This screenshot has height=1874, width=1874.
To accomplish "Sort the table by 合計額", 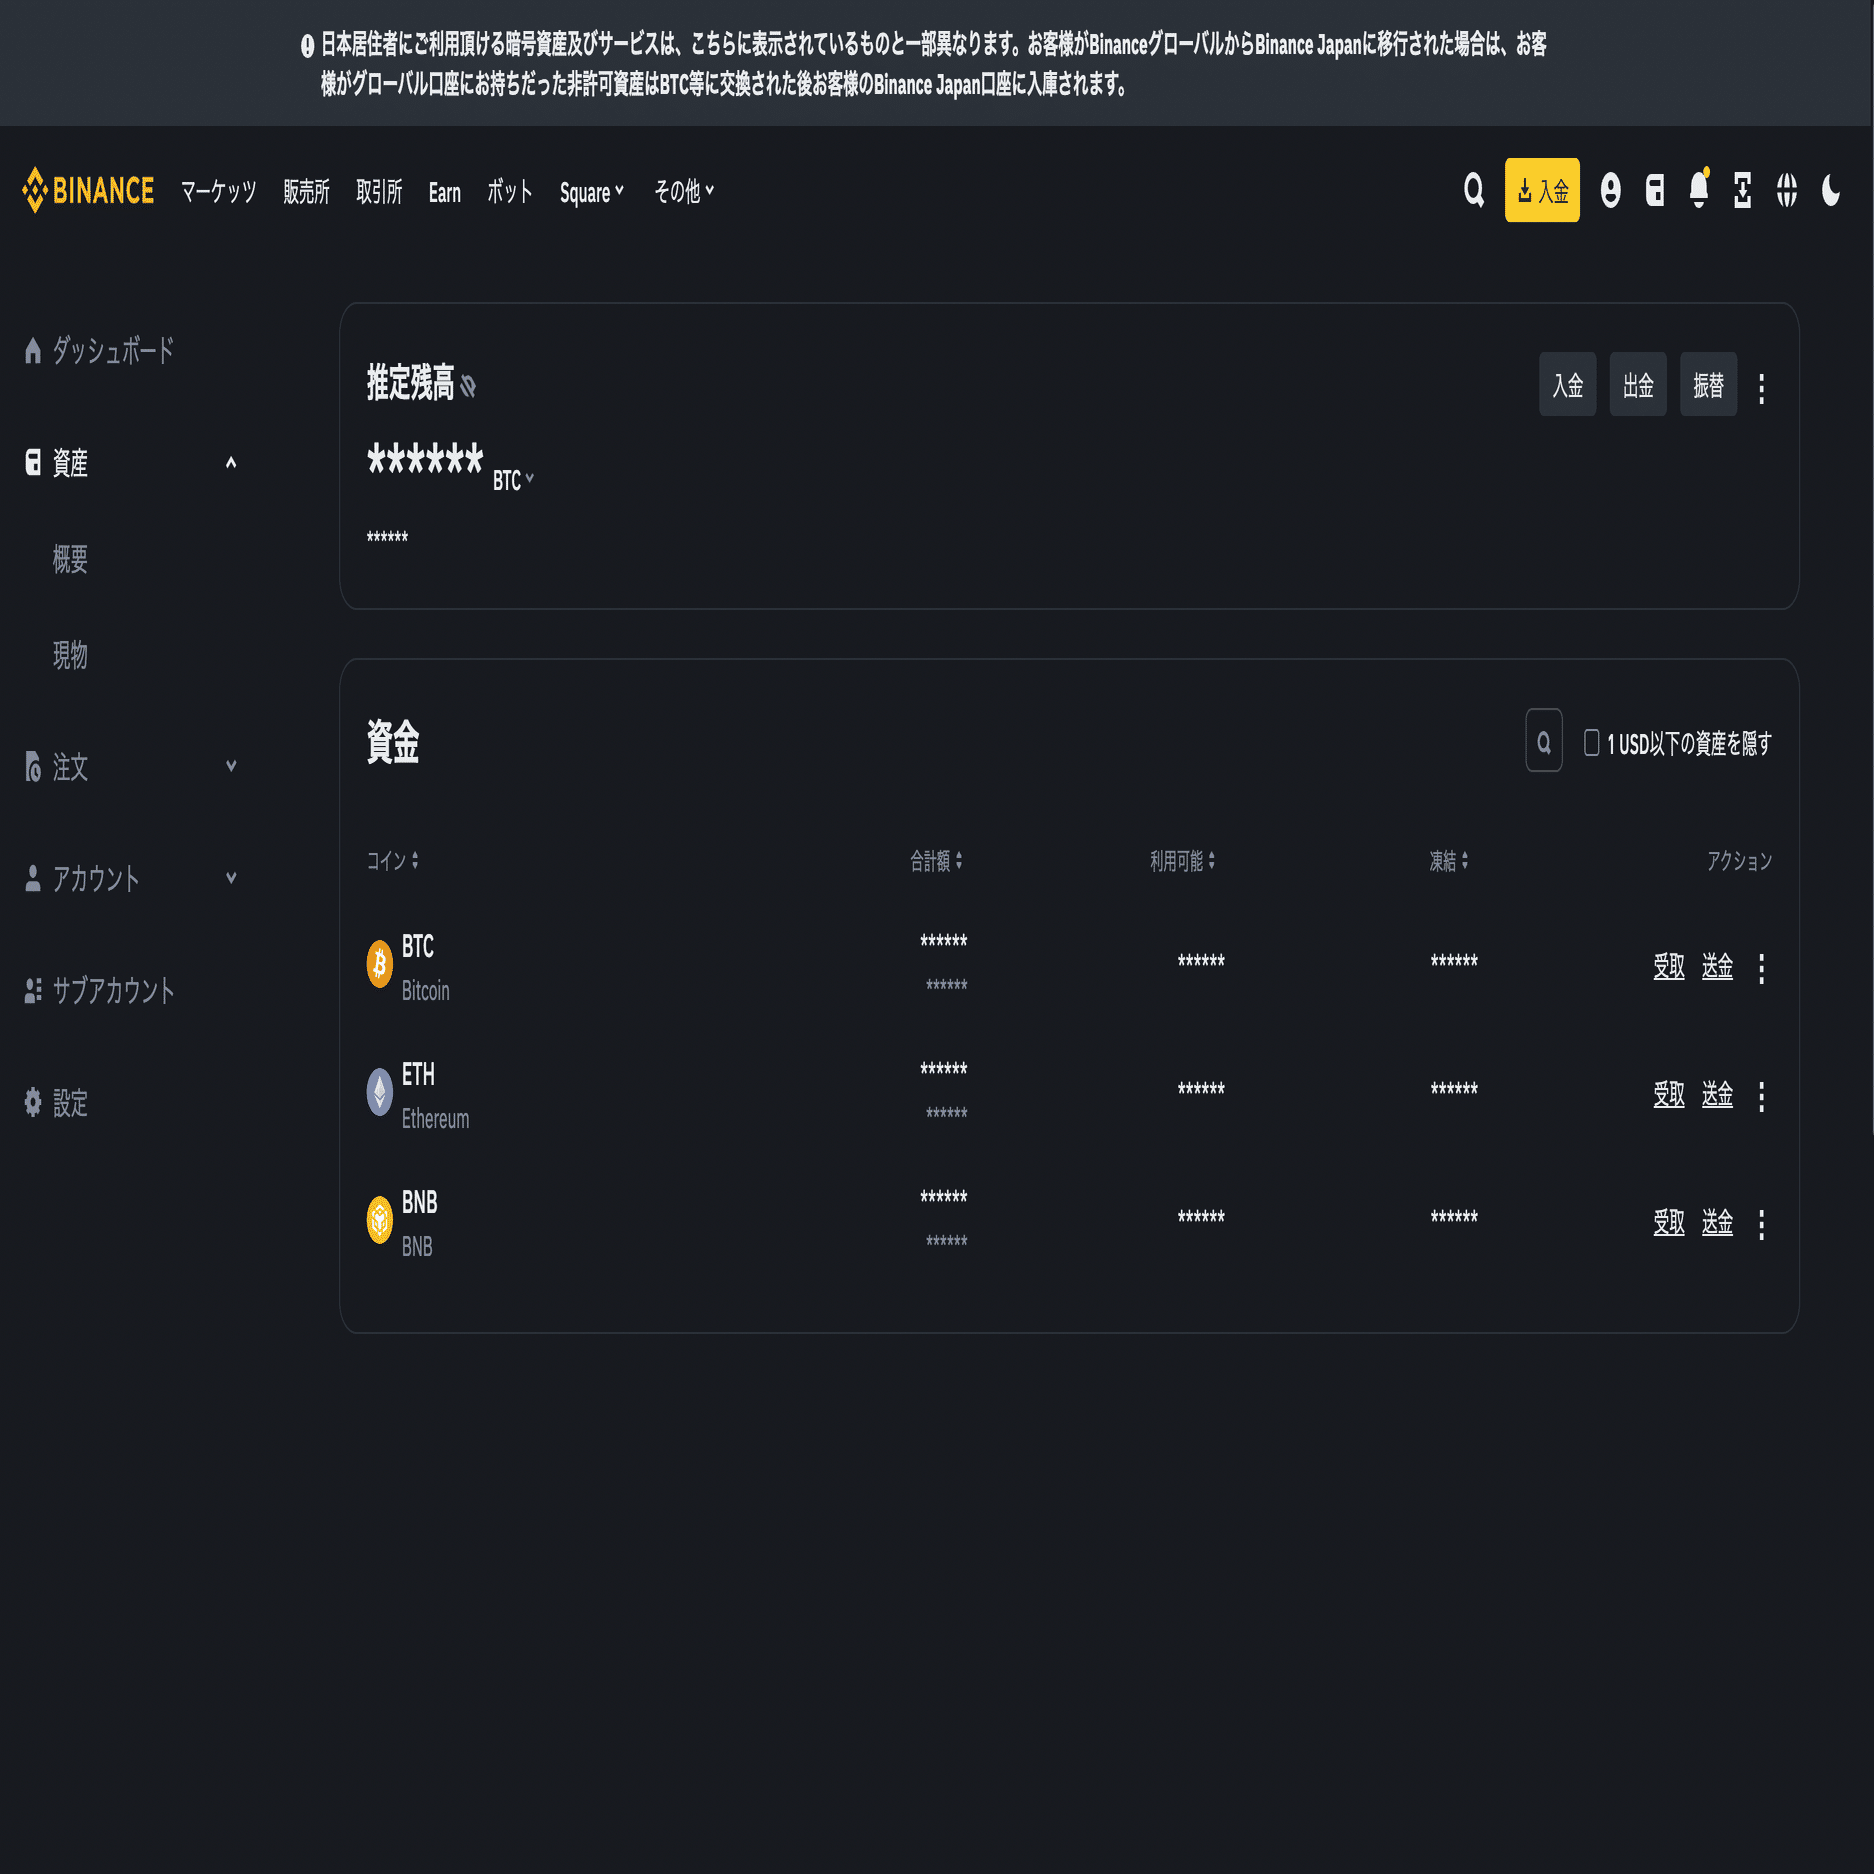I will click(936, 860).
